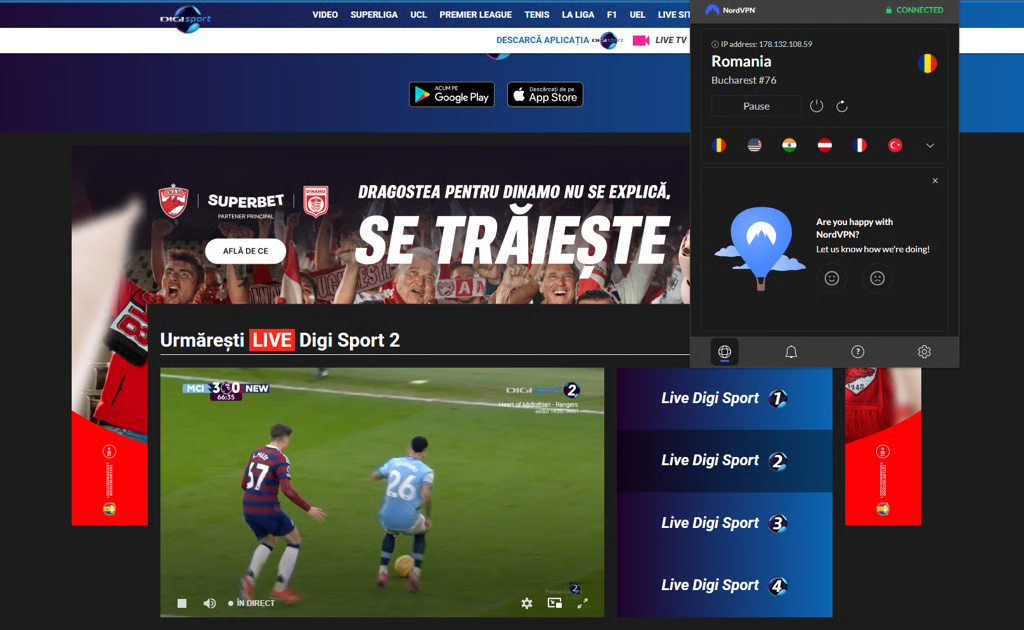Click the IP address info icon
The width and height of the screenshot is (1024, 630).
click(714, 44)
